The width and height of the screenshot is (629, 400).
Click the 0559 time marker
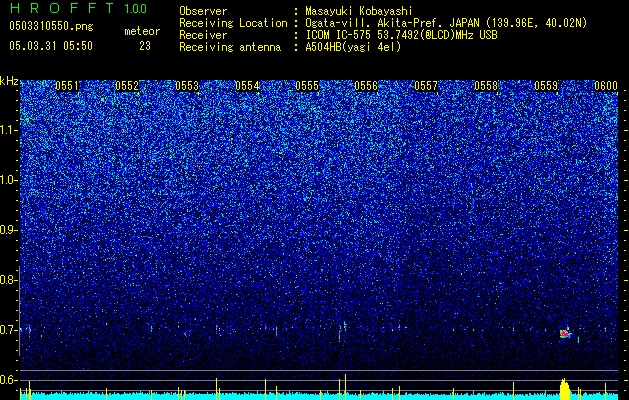click(x=546, y=86)
